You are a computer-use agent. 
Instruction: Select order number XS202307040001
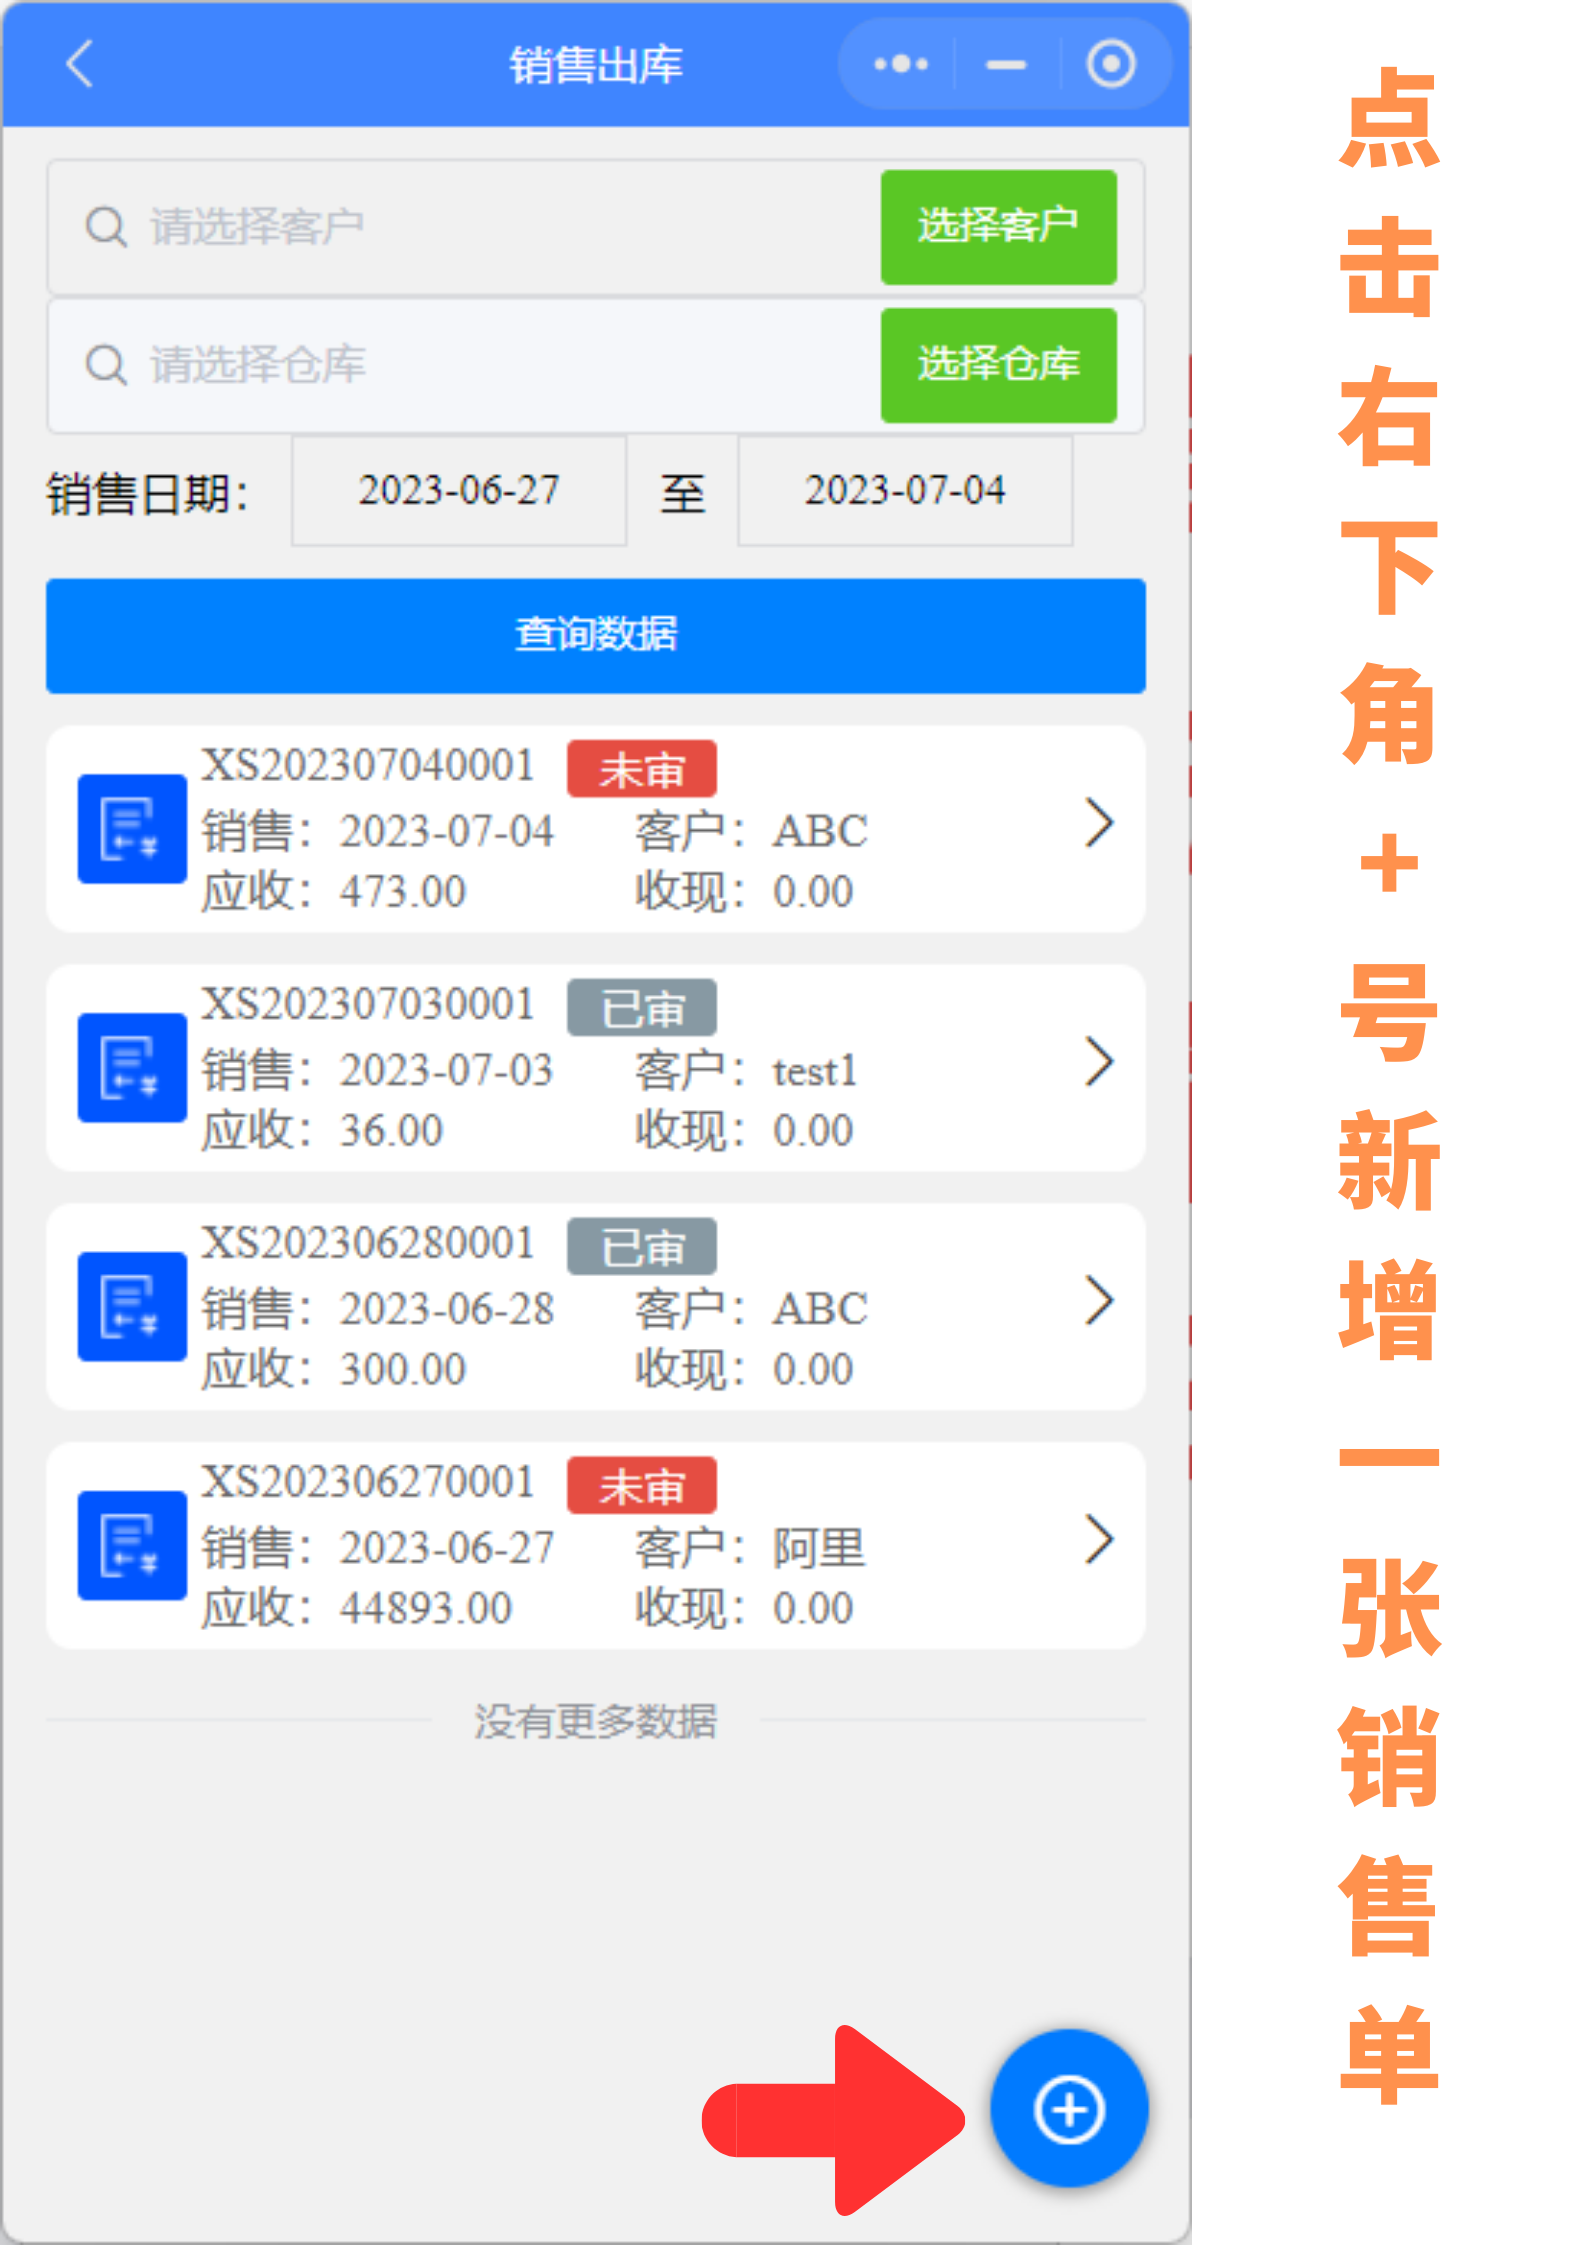pos(368,765)
